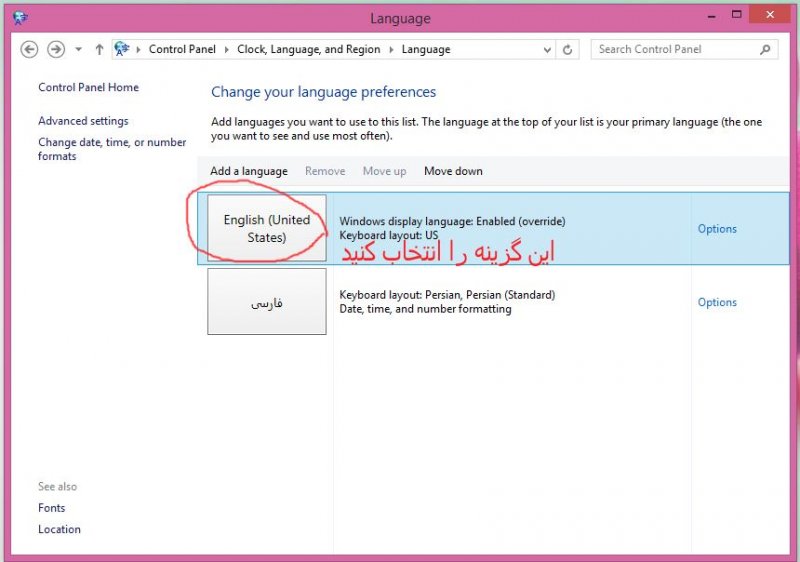
Task: Click the Move up command
Action: [384, 171]
